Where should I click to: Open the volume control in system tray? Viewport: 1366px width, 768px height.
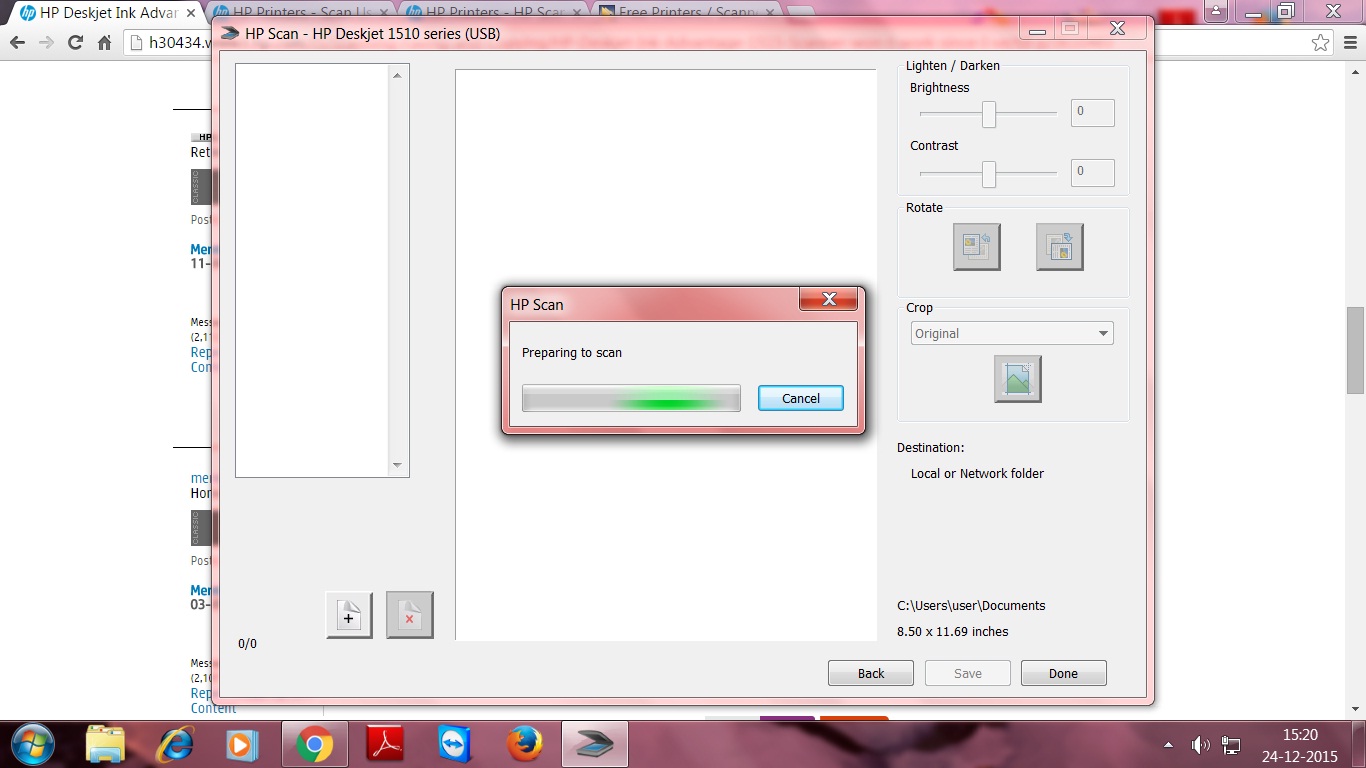1200,745
